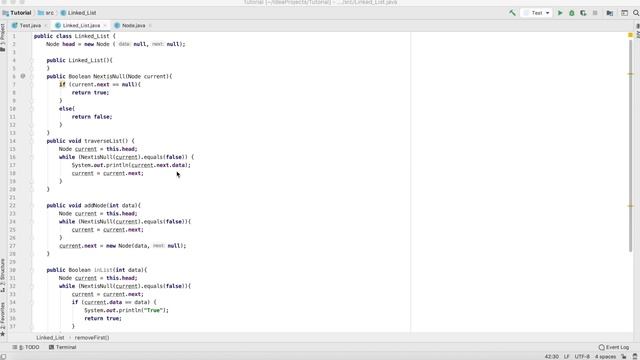Click the Tutorial breadcrumb in navigation bar

(x=17, y=13)
